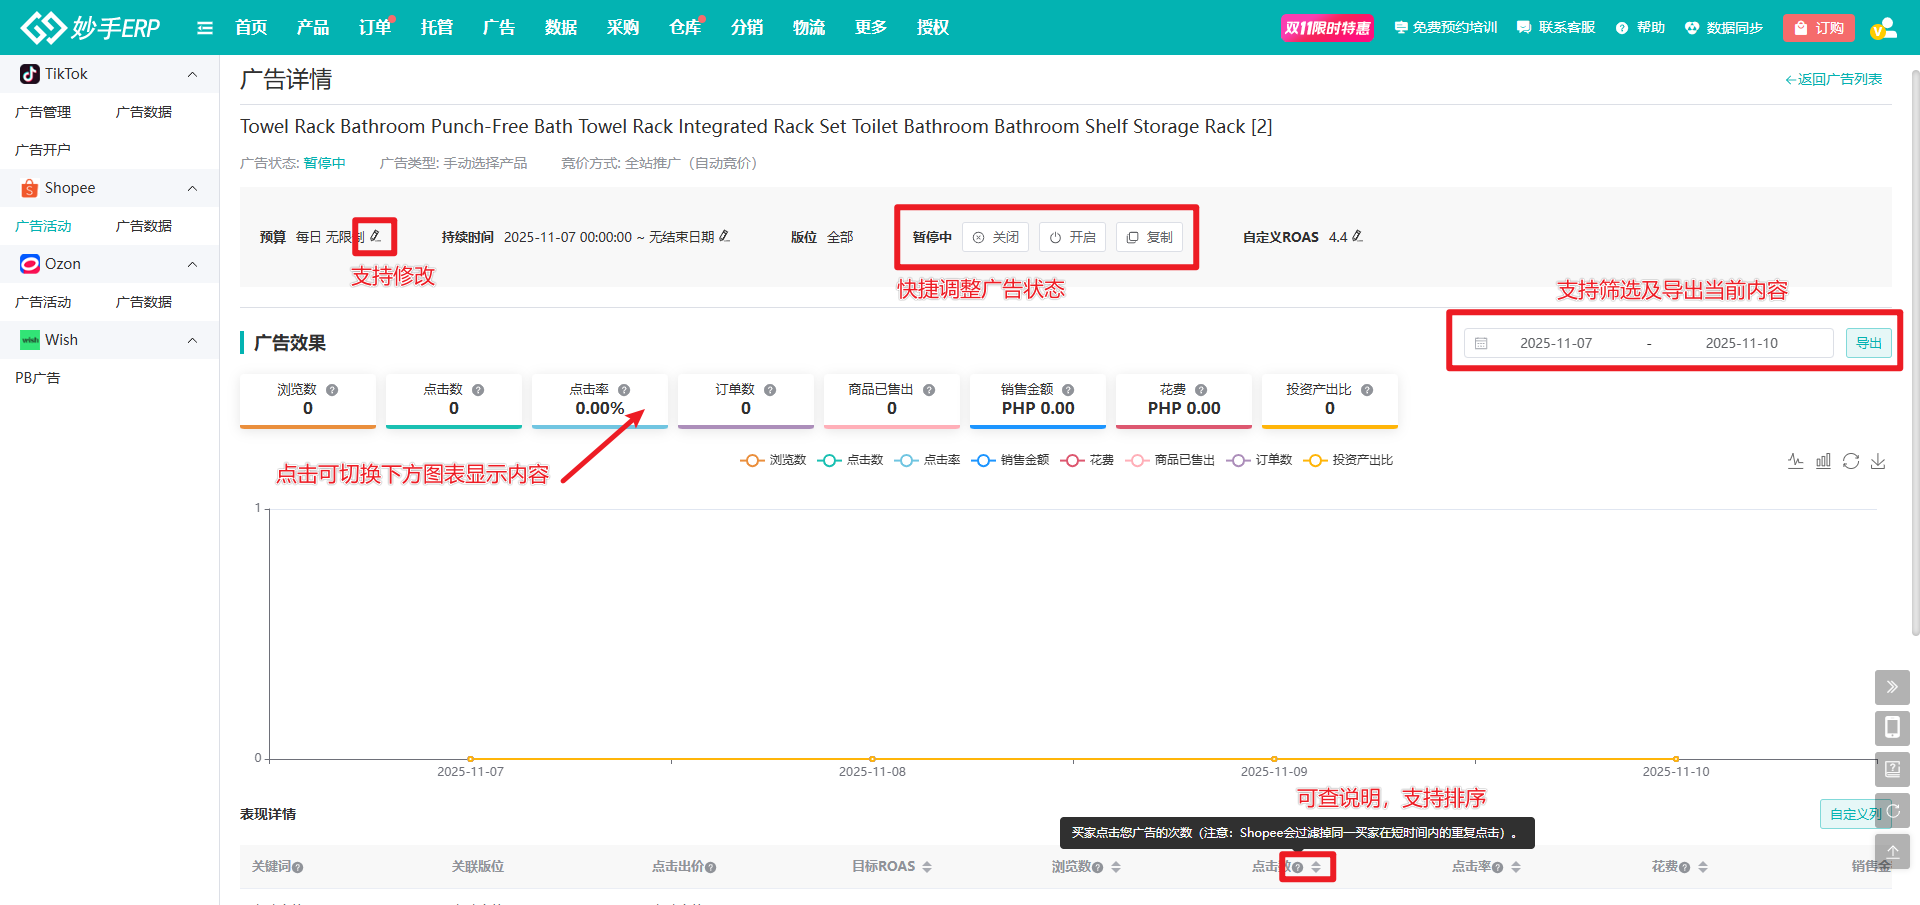Viewport: 1920px width, 905px height.
Task: Click the start date field 2025-11-07
Action: pyautogui.click(x=1555, y=343)
